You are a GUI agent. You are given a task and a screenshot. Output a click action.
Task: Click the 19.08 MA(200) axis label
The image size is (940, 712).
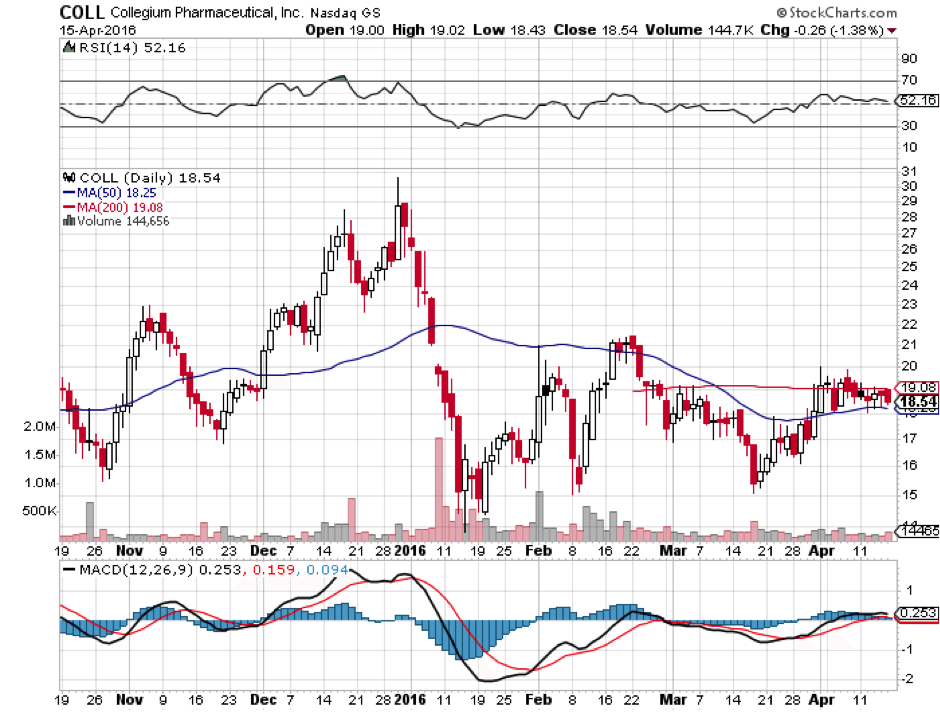(x=917, y=387)
